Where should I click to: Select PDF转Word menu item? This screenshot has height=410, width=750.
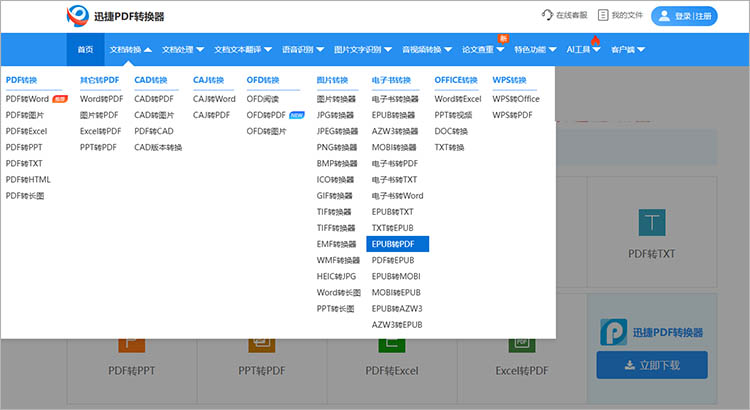click(27, 99)
